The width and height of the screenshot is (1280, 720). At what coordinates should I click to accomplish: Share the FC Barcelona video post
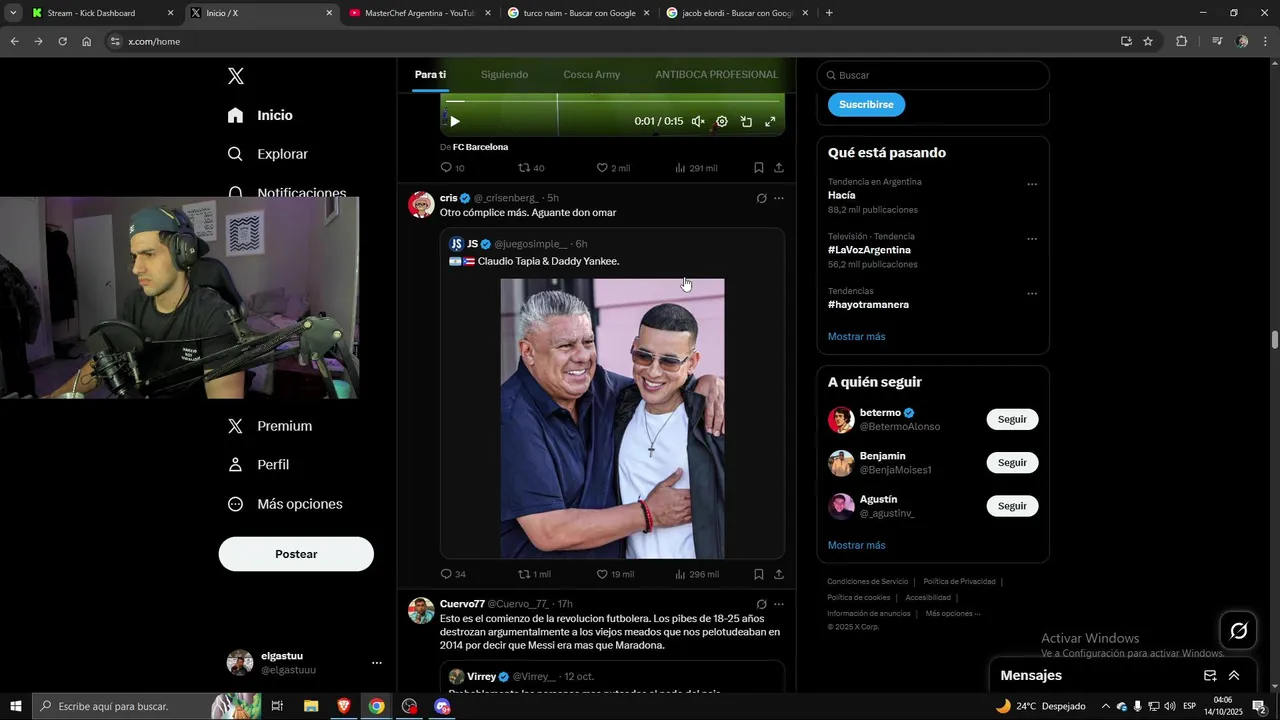click(x=779, y=168)
